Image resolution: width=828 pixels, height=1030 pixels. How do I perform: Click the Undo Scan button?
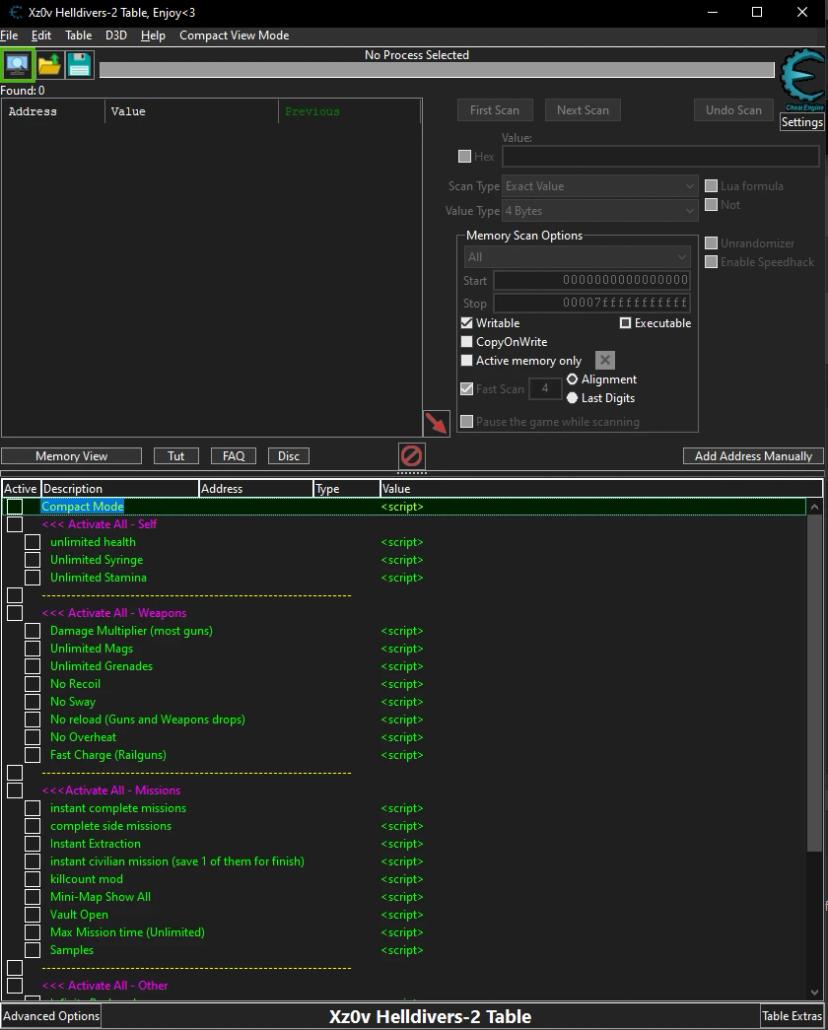tap(733, 110)
